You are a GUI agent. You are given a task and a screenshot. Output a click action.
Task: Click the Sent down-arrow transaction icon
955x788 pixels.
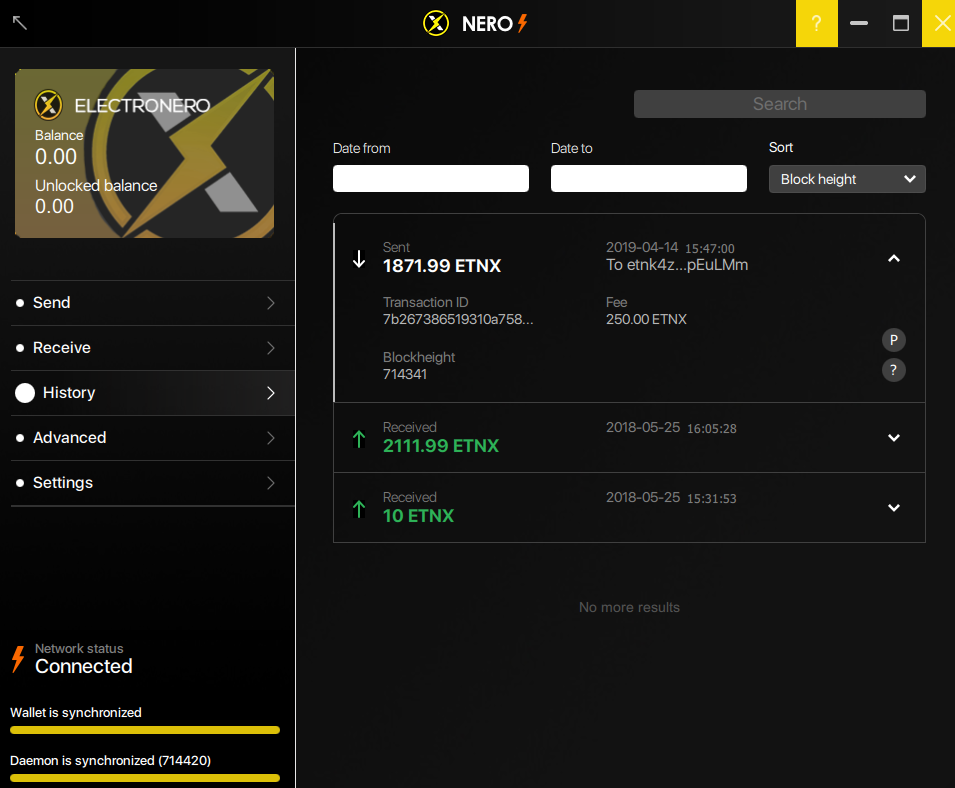click(359, 259)
